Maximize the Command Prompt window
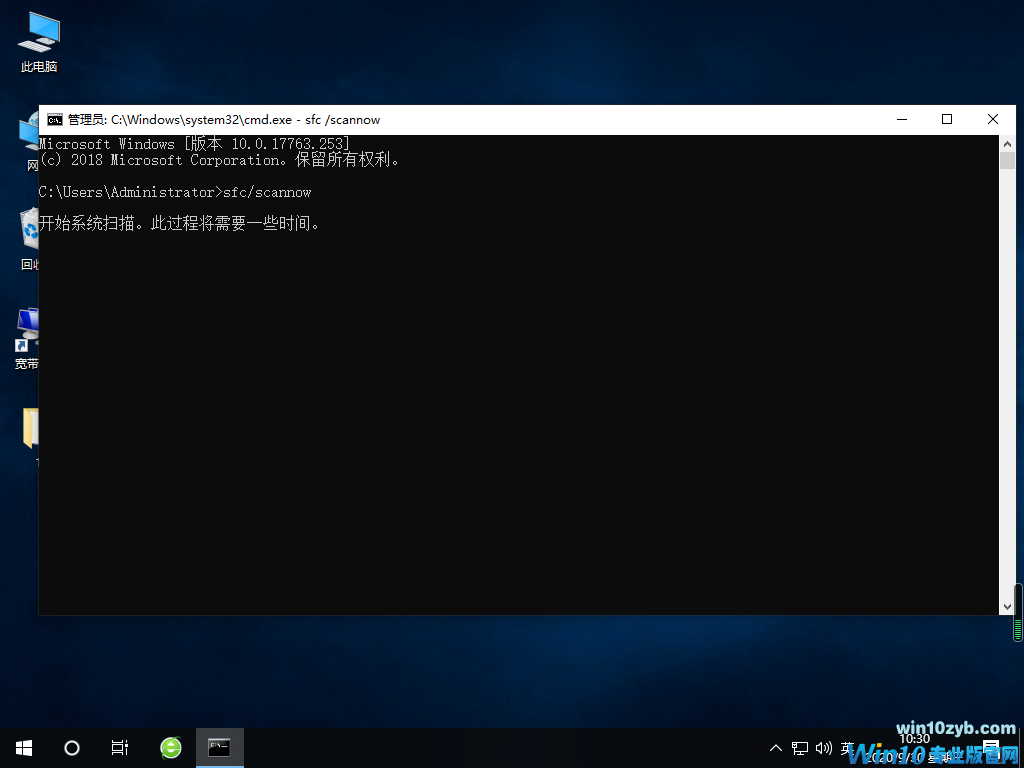This screenshot has width=1024, height=768. tap(947, 119)
